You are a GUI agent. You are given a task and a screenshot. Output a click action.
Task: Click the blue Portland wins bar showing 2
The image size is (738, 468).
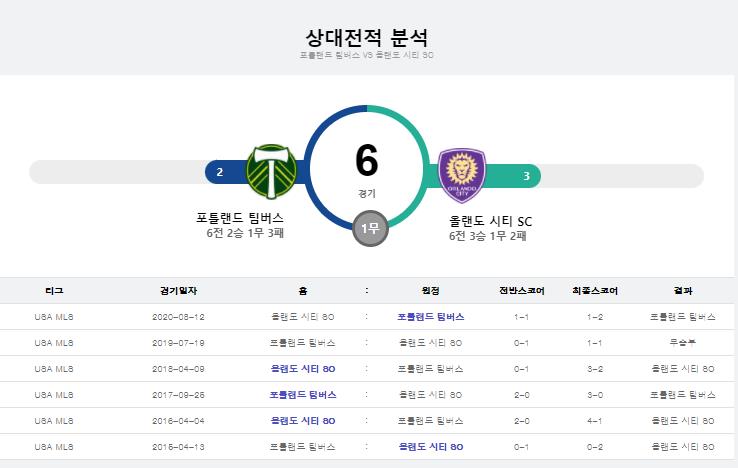[x=226, y=172]
